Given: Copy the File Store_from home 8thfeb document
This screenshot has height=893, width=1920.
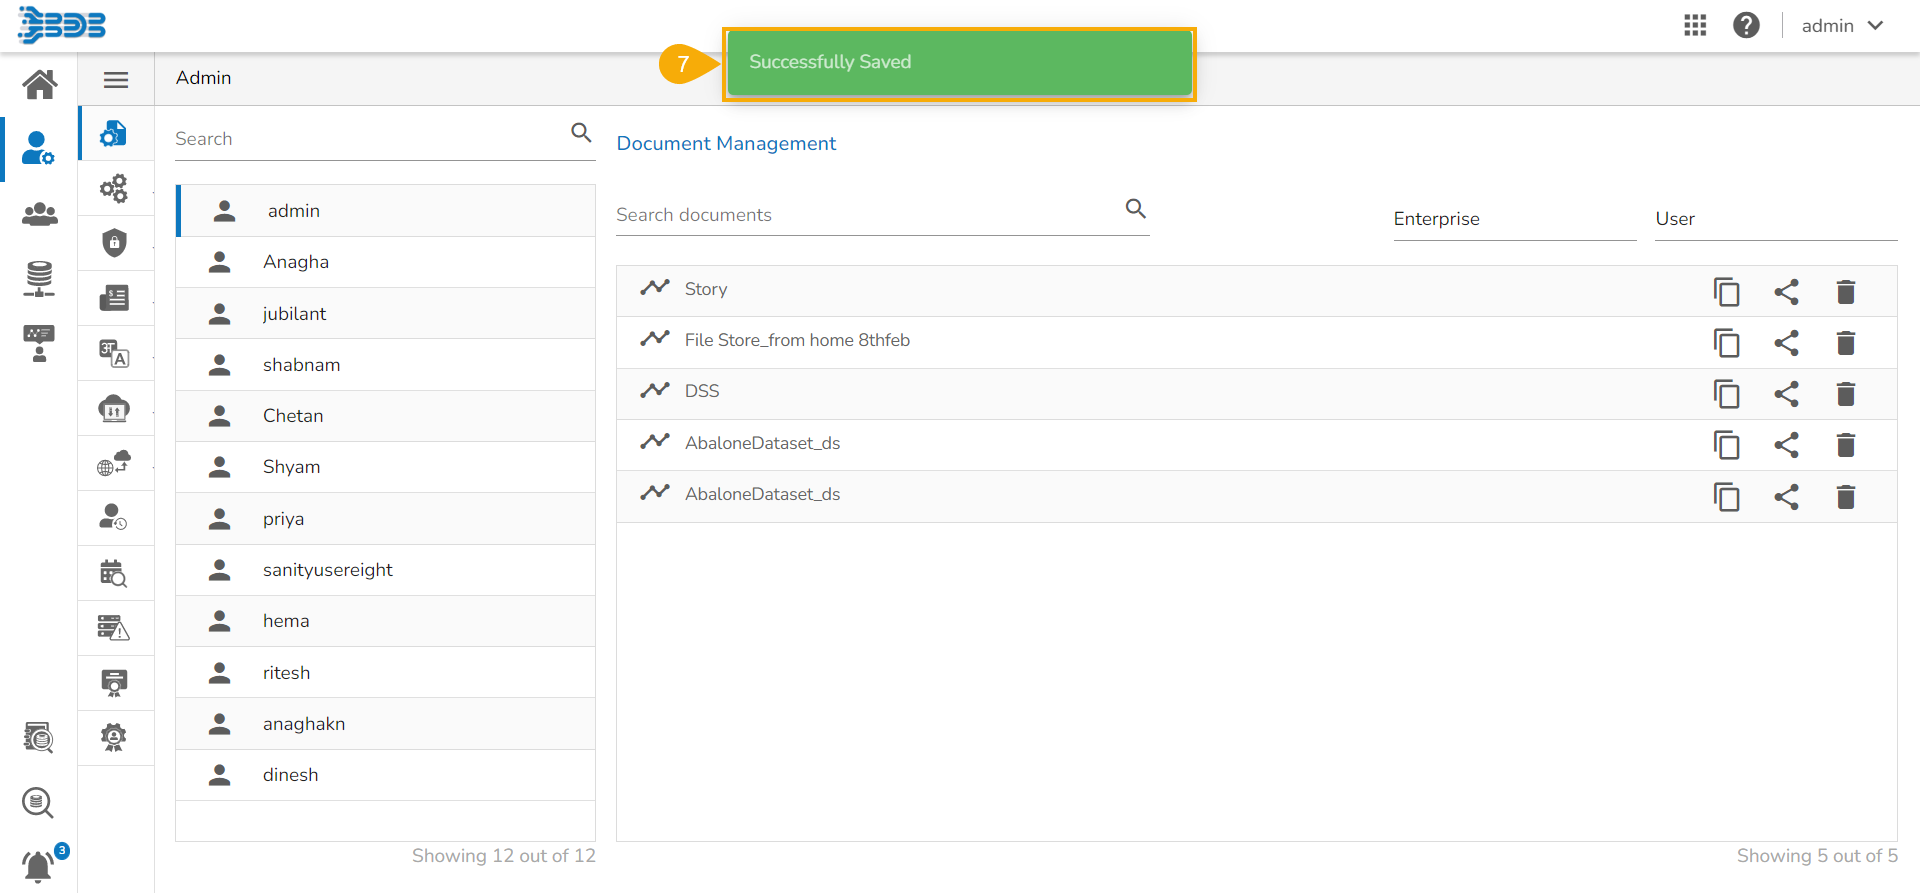Looking at the screenshot, I should tap(1726, 343).
